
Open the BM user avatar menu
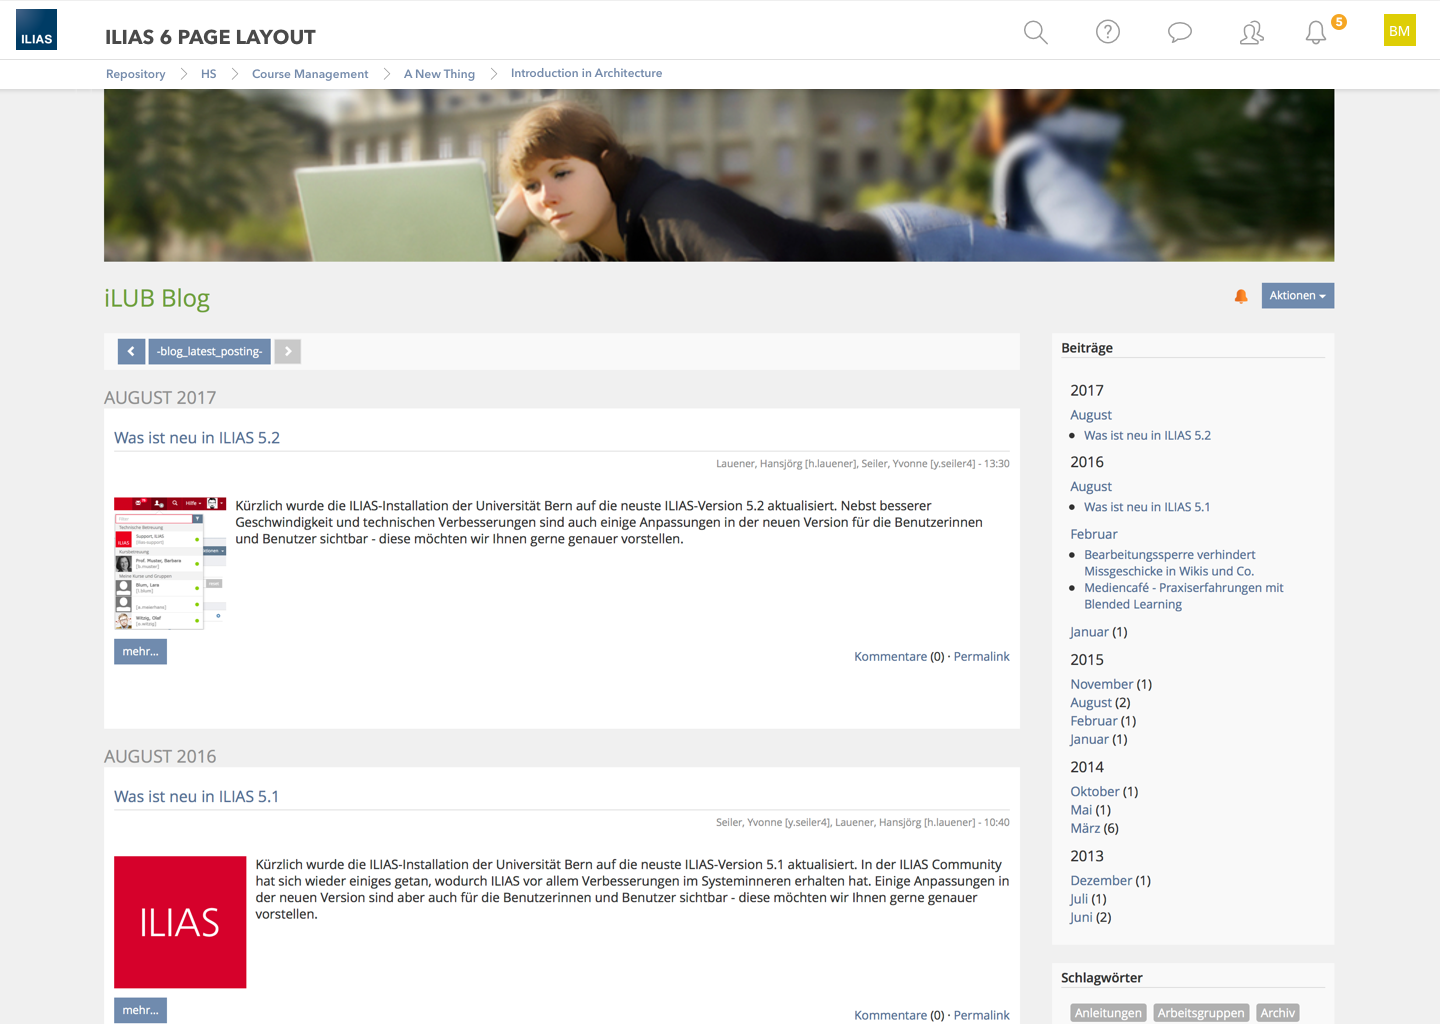(1399, 30)
